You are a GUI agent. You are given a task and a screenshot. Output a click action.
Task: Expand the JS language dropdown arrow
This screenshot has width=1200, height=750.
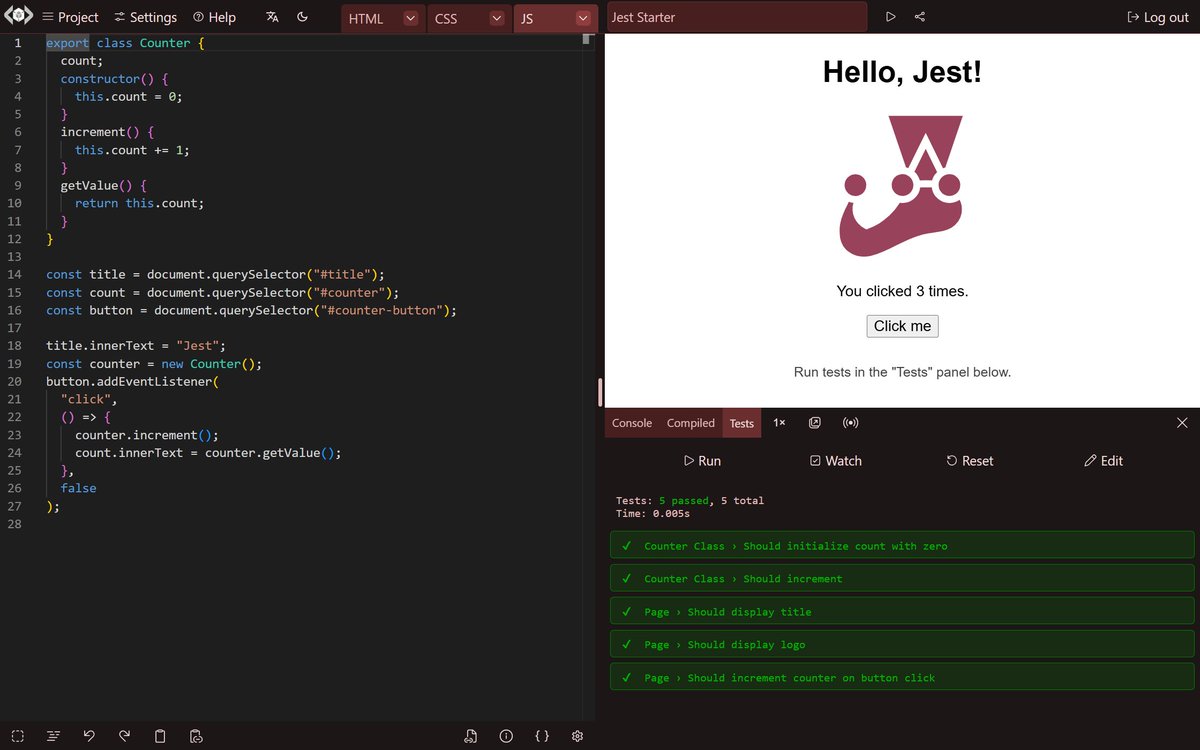583,18
